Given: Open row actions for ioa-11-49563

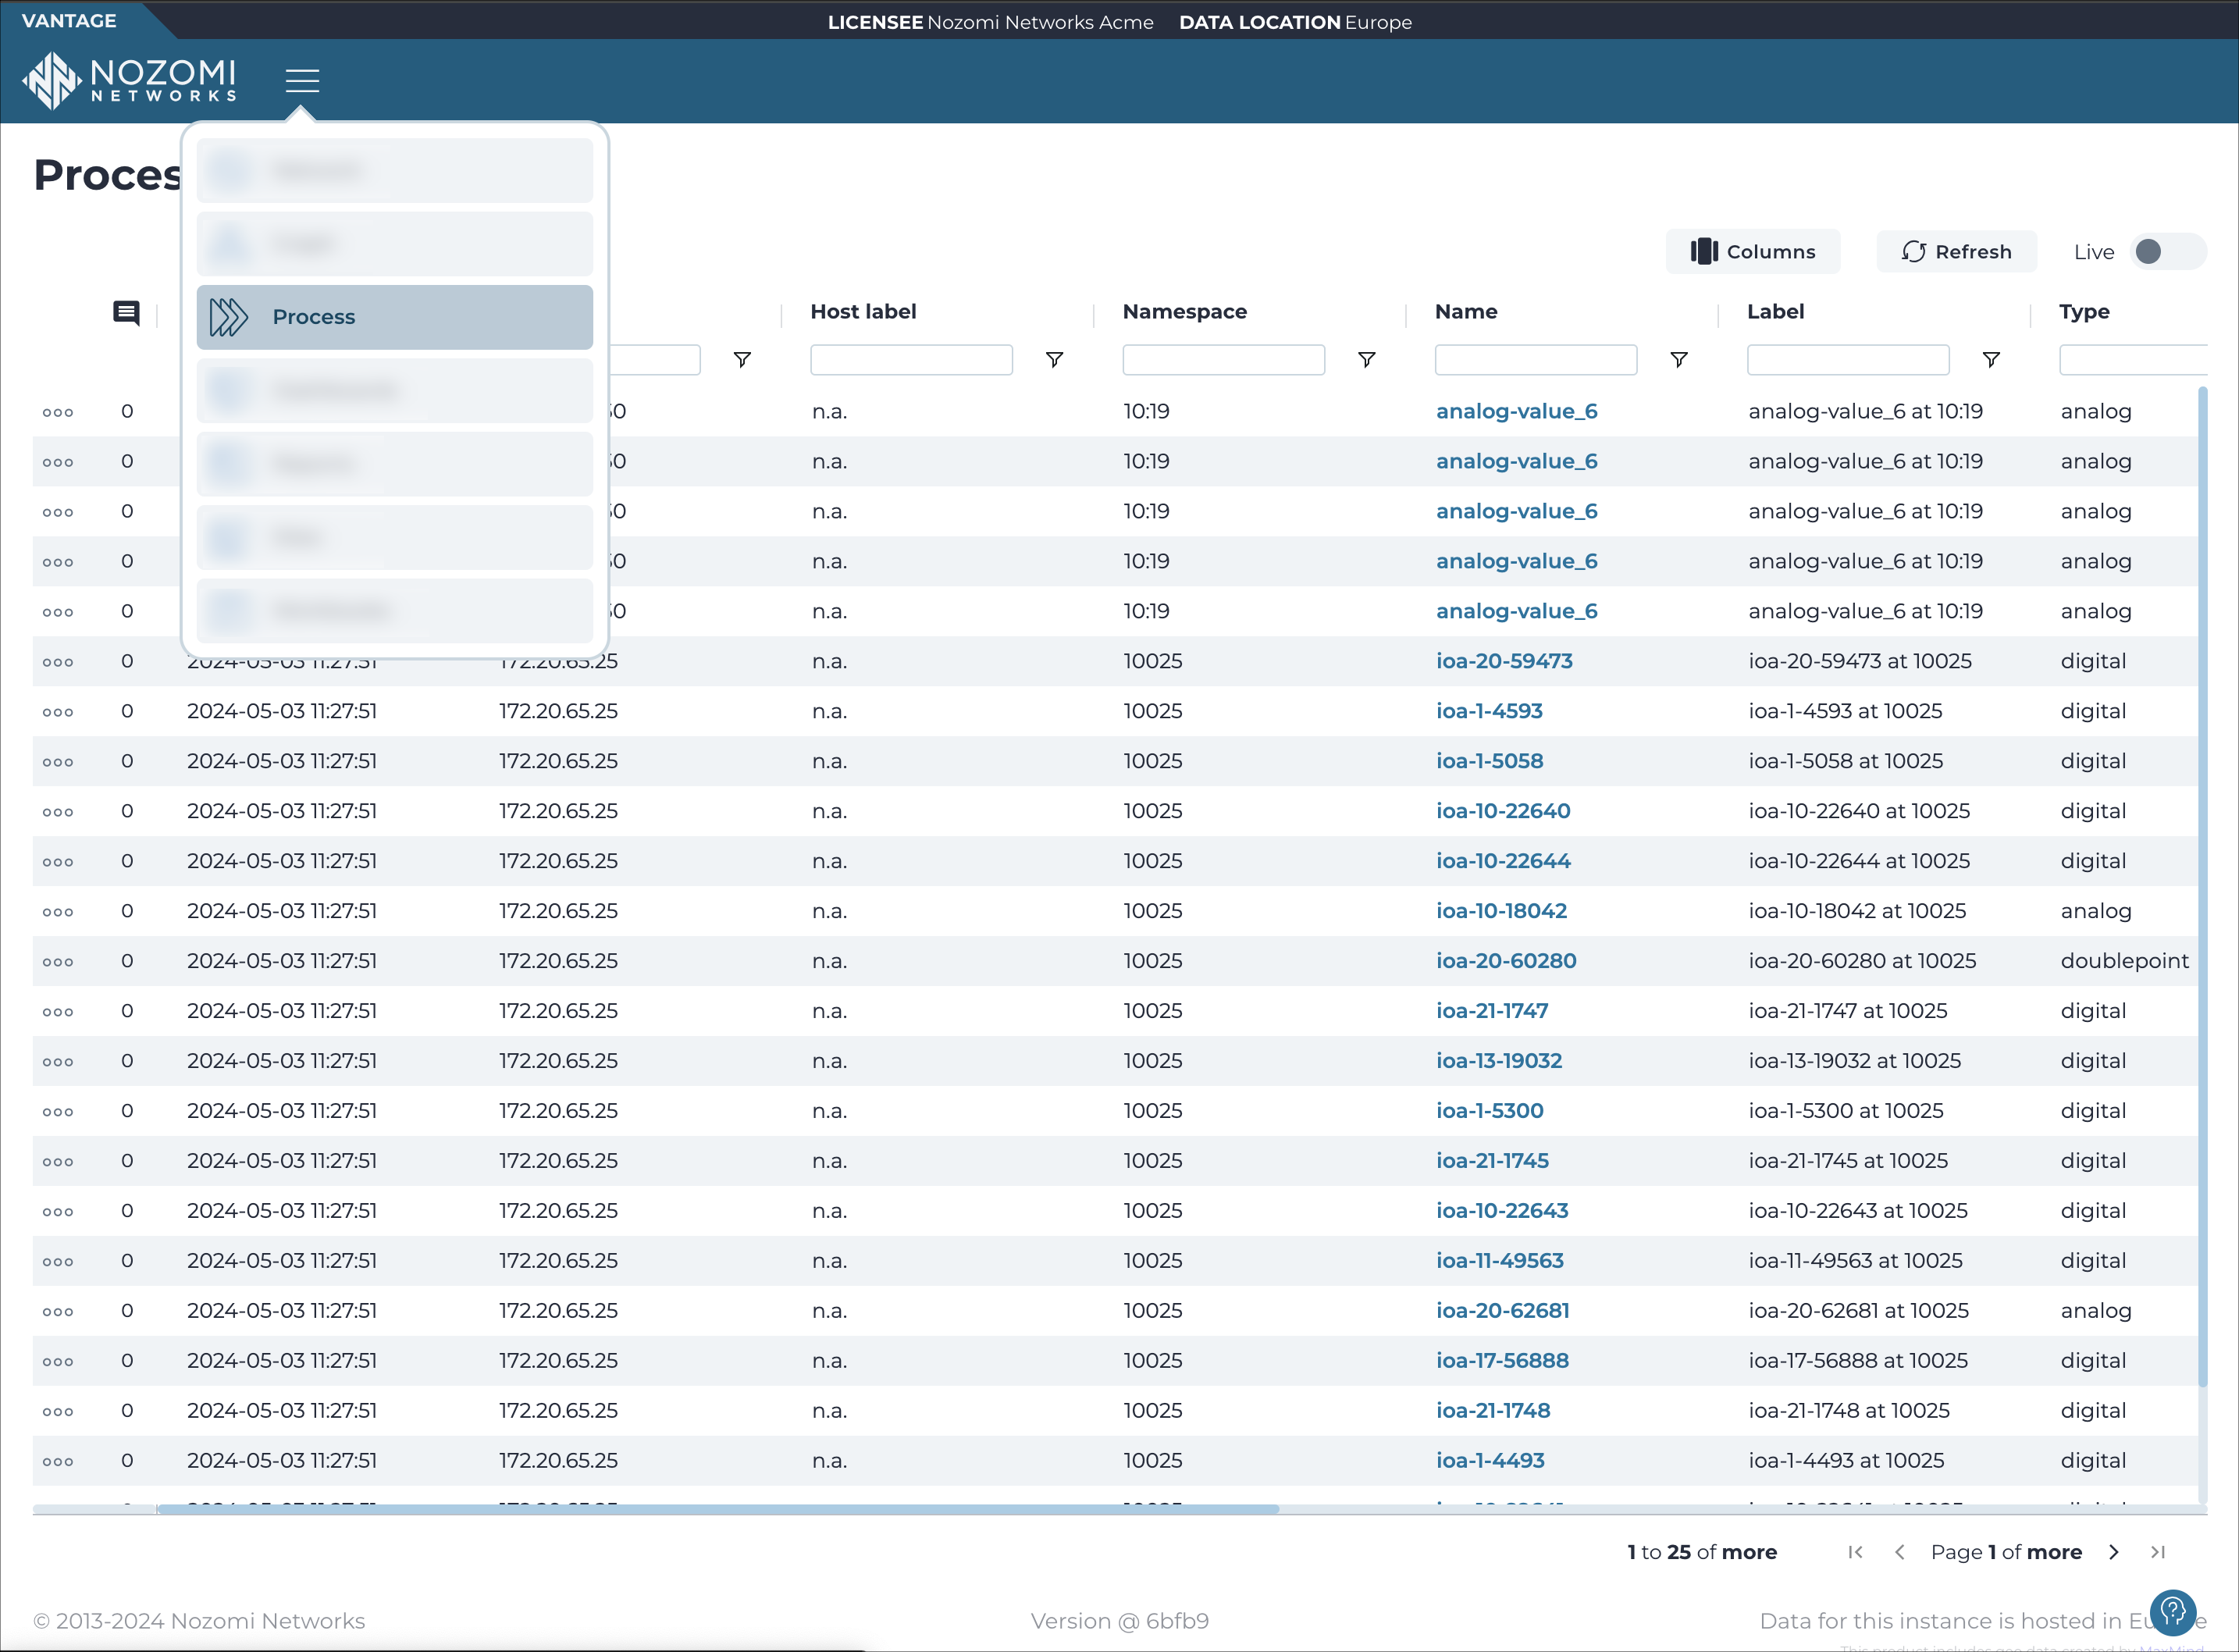Looking at the screenshot, I should pos(58,1262).
